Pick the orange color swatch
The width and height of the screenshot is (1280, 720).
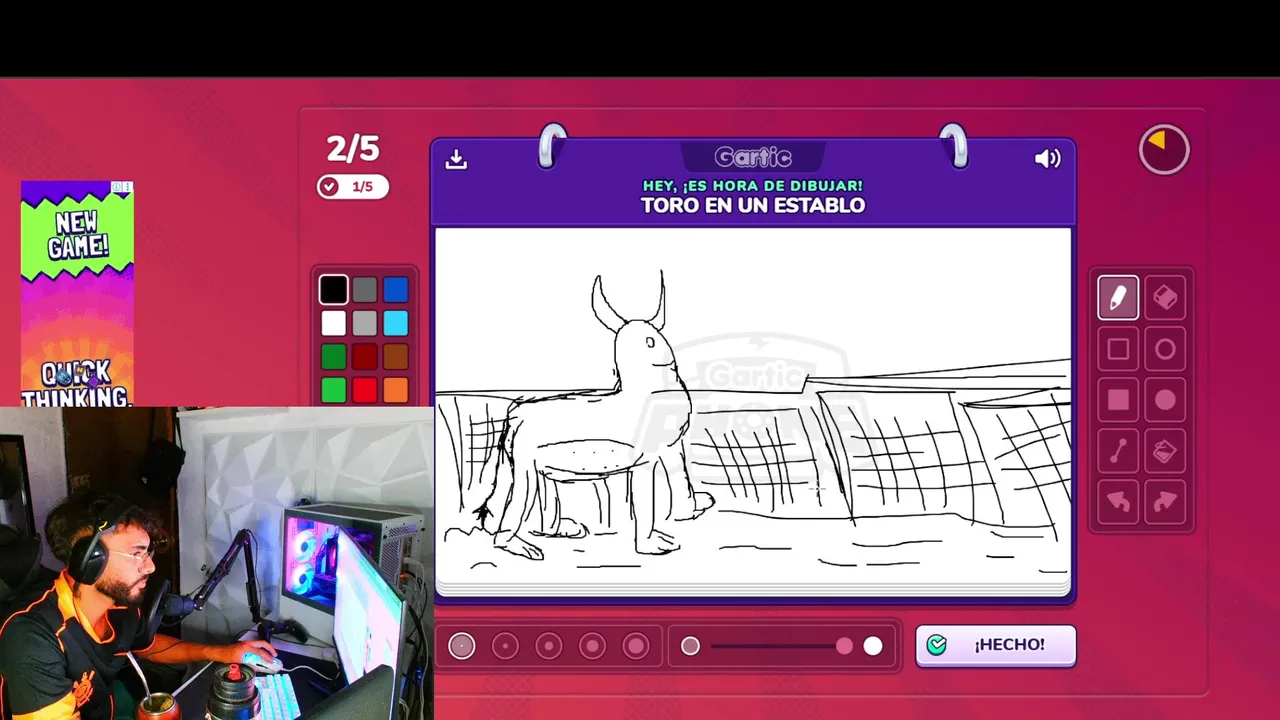[x=396, y=389]
